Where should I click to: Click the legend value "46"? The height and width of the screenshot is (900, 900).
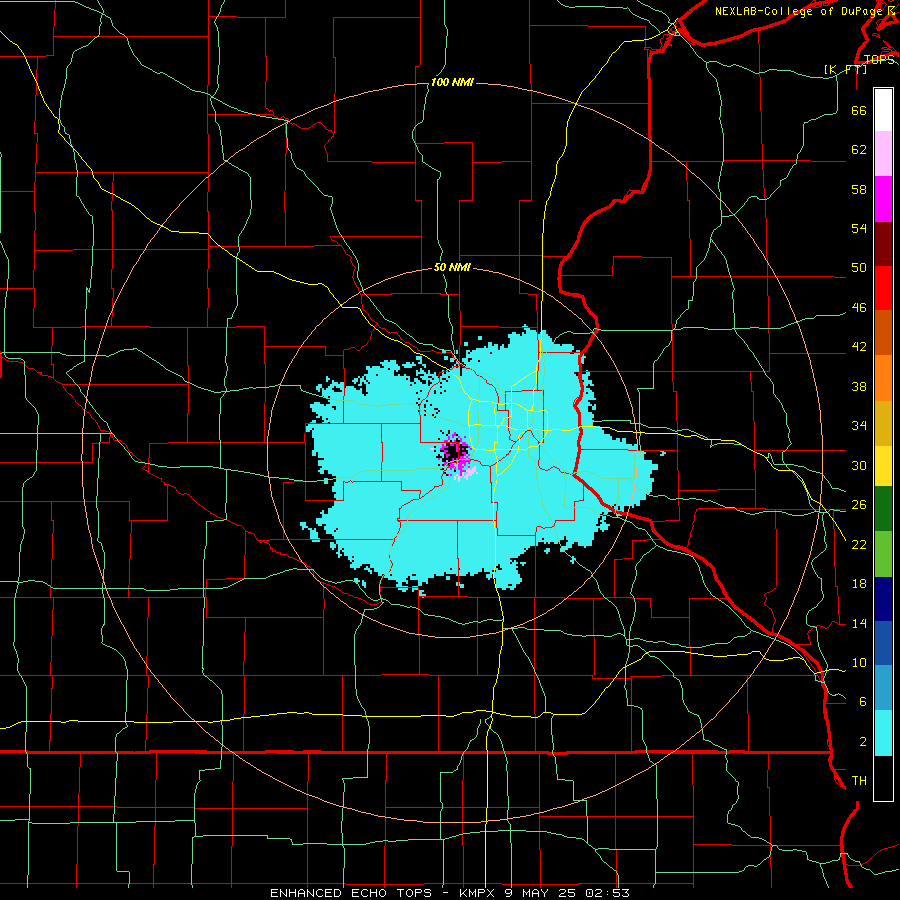[859, 308]
